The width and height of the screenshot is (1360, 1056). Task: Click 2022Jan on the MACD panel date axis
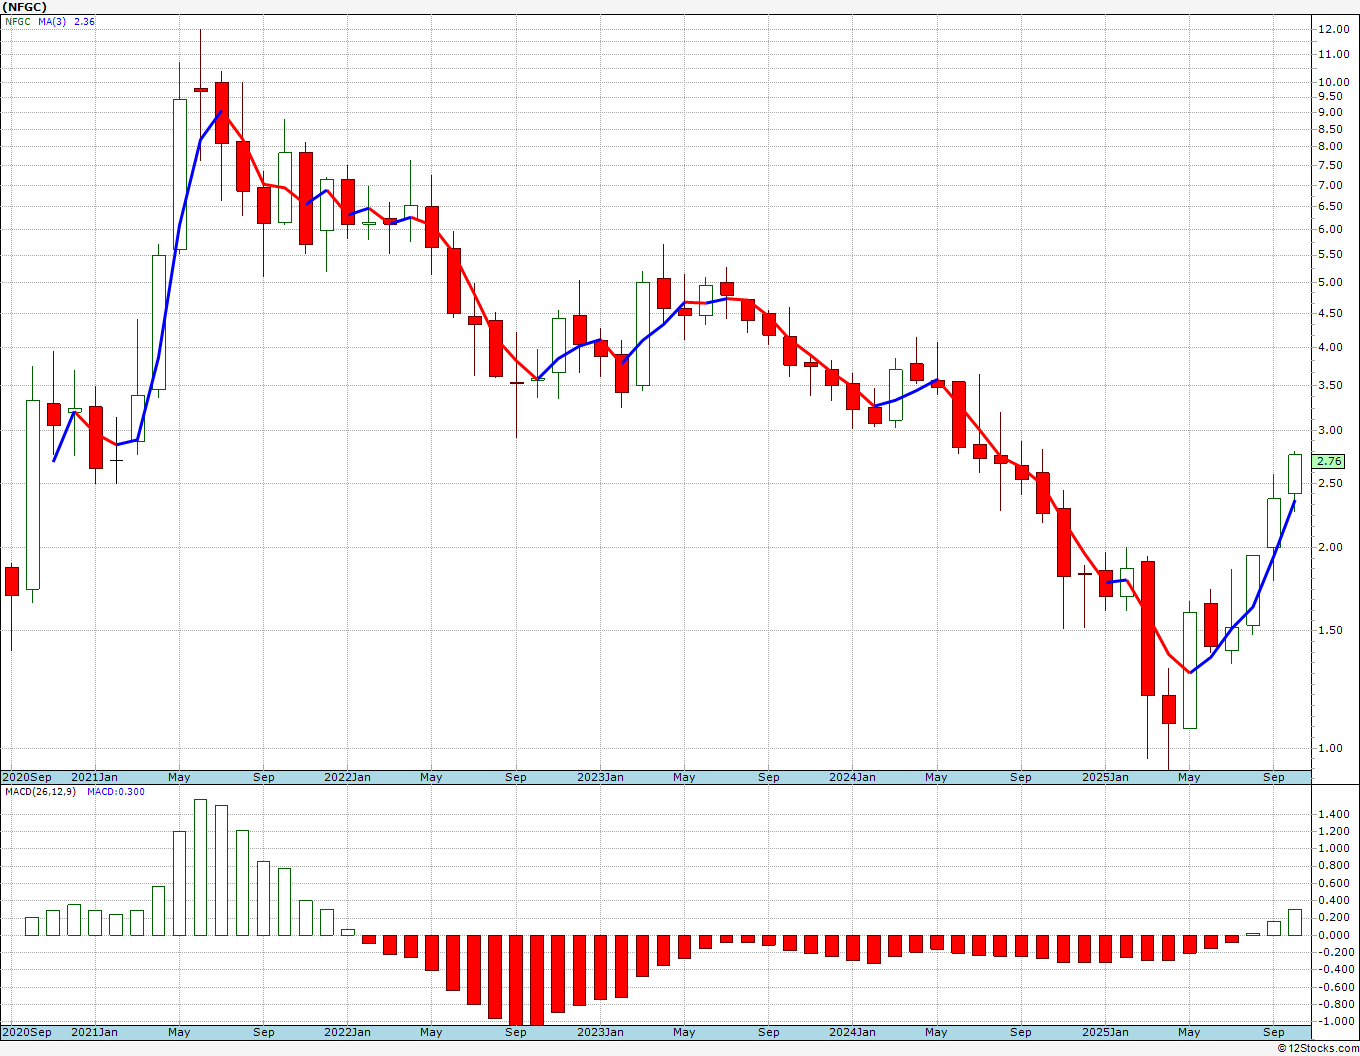(347, 1032)
